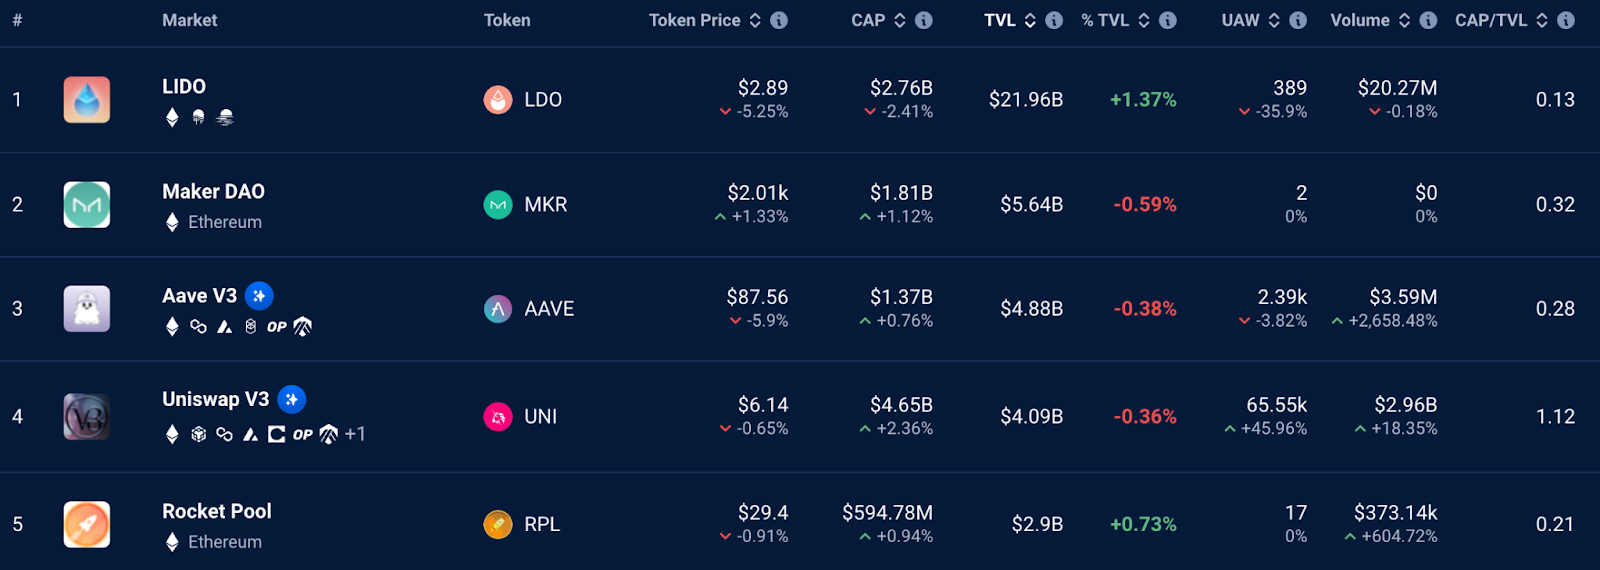
Task: Click the RPL token icon
Action: coord(498,524)
